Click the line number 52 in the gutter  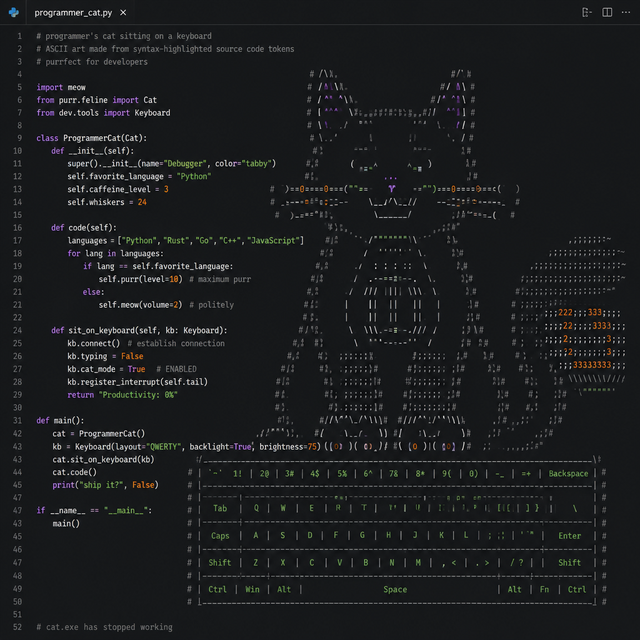click(x=17, y=627)
